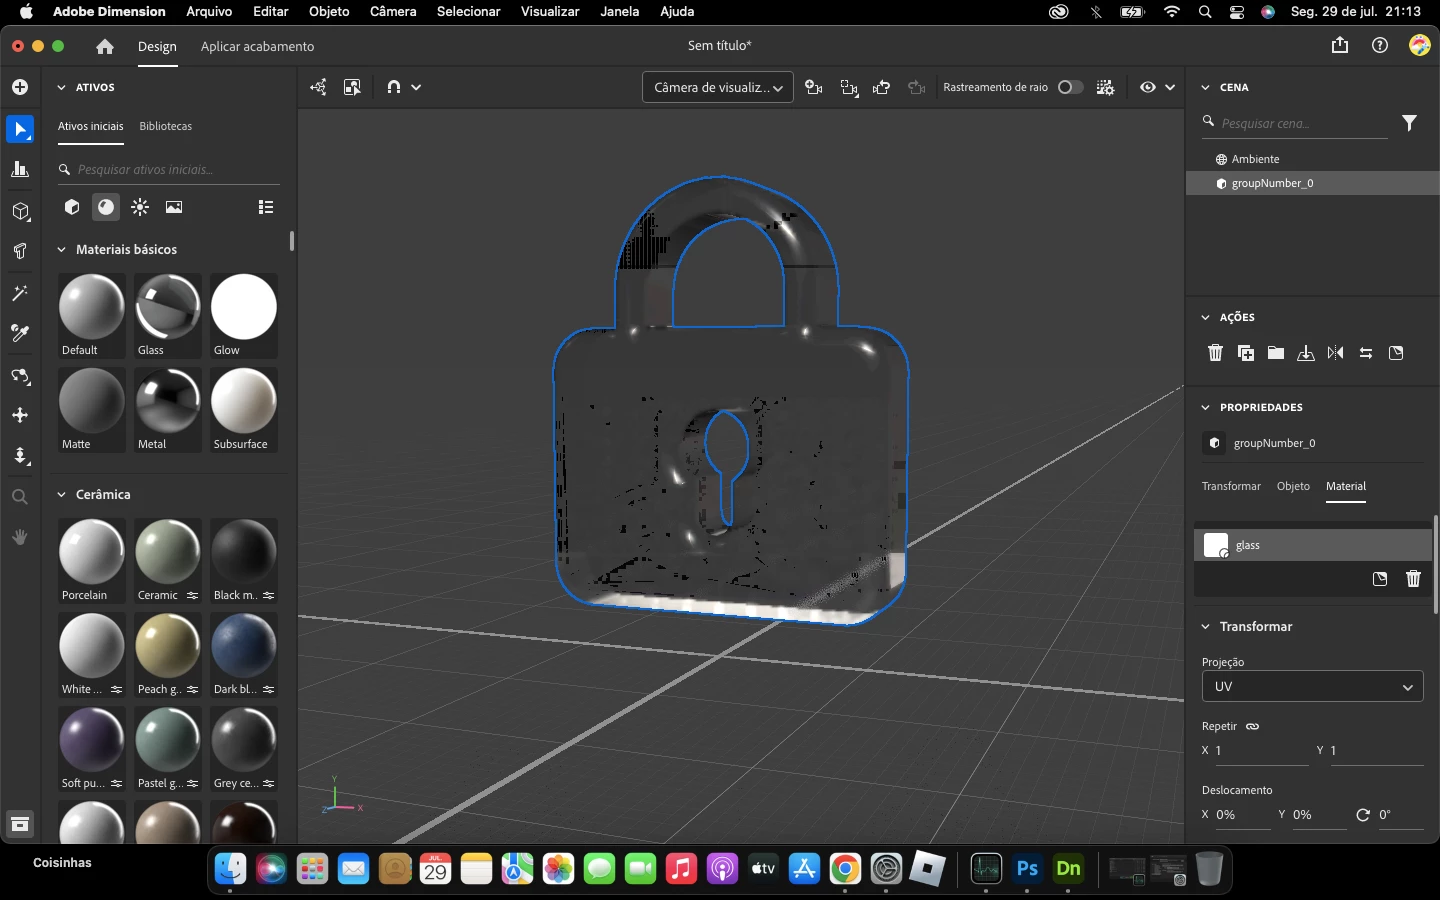Open the share export icon in title bar
1440x900 pixels.
pos(1340,45)
